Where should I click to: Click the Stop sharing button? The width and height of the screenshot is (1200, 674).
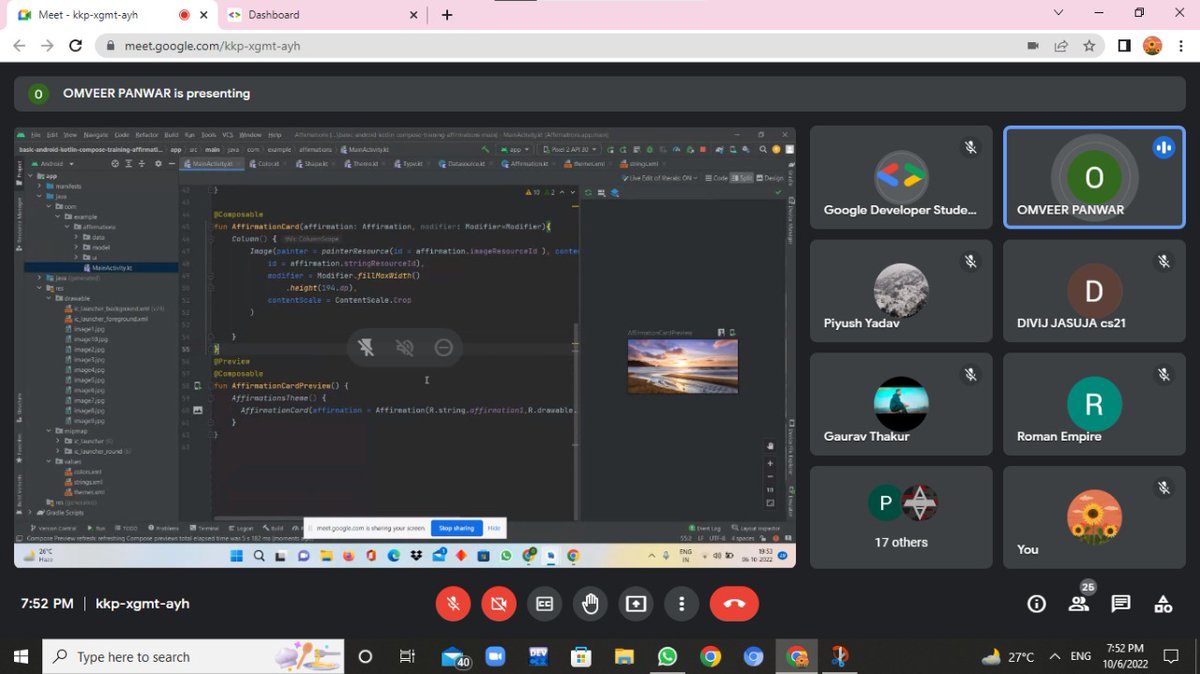457,528
